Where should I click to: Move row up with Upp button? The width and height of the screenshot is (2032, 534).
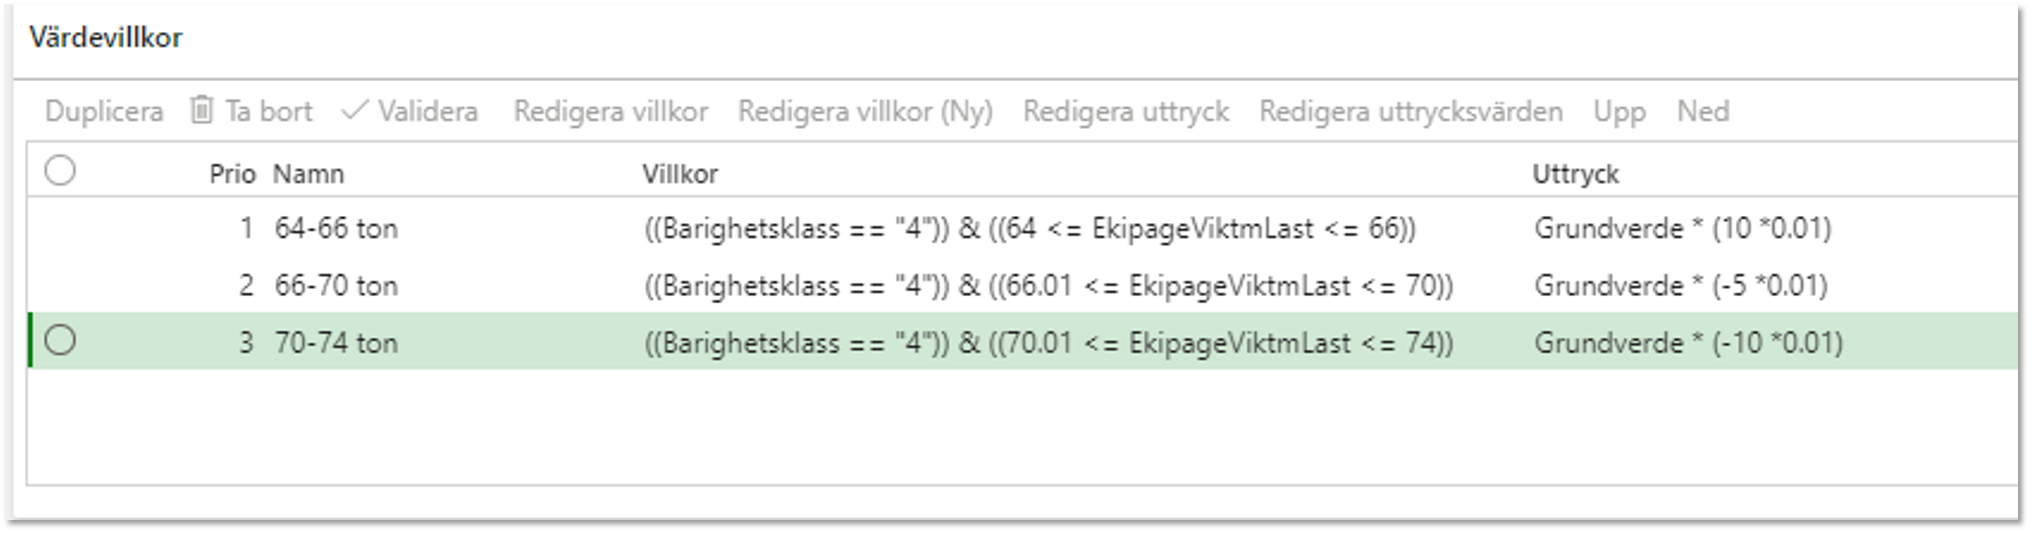pyautogui.click(x=1619, y=111)
